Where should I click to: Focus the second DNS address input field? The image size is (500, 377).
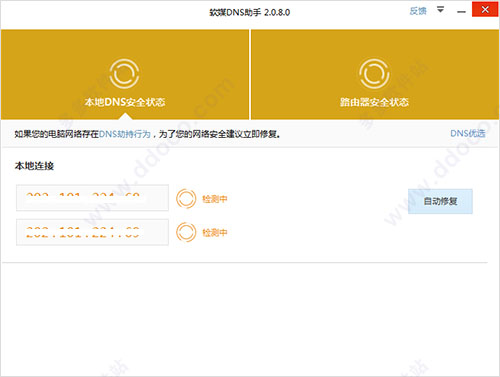coord(92,232)
